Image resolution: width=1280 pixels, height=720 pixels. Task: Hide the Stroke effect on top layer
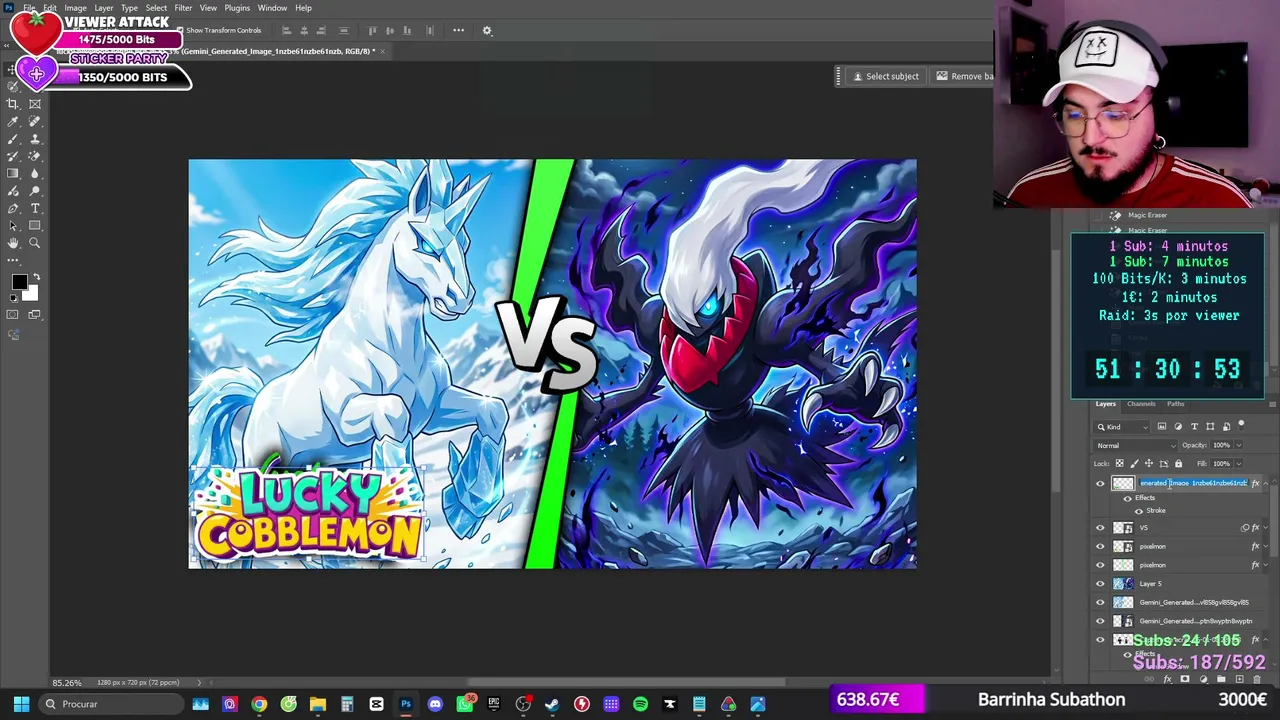(x=1138, y=511)
